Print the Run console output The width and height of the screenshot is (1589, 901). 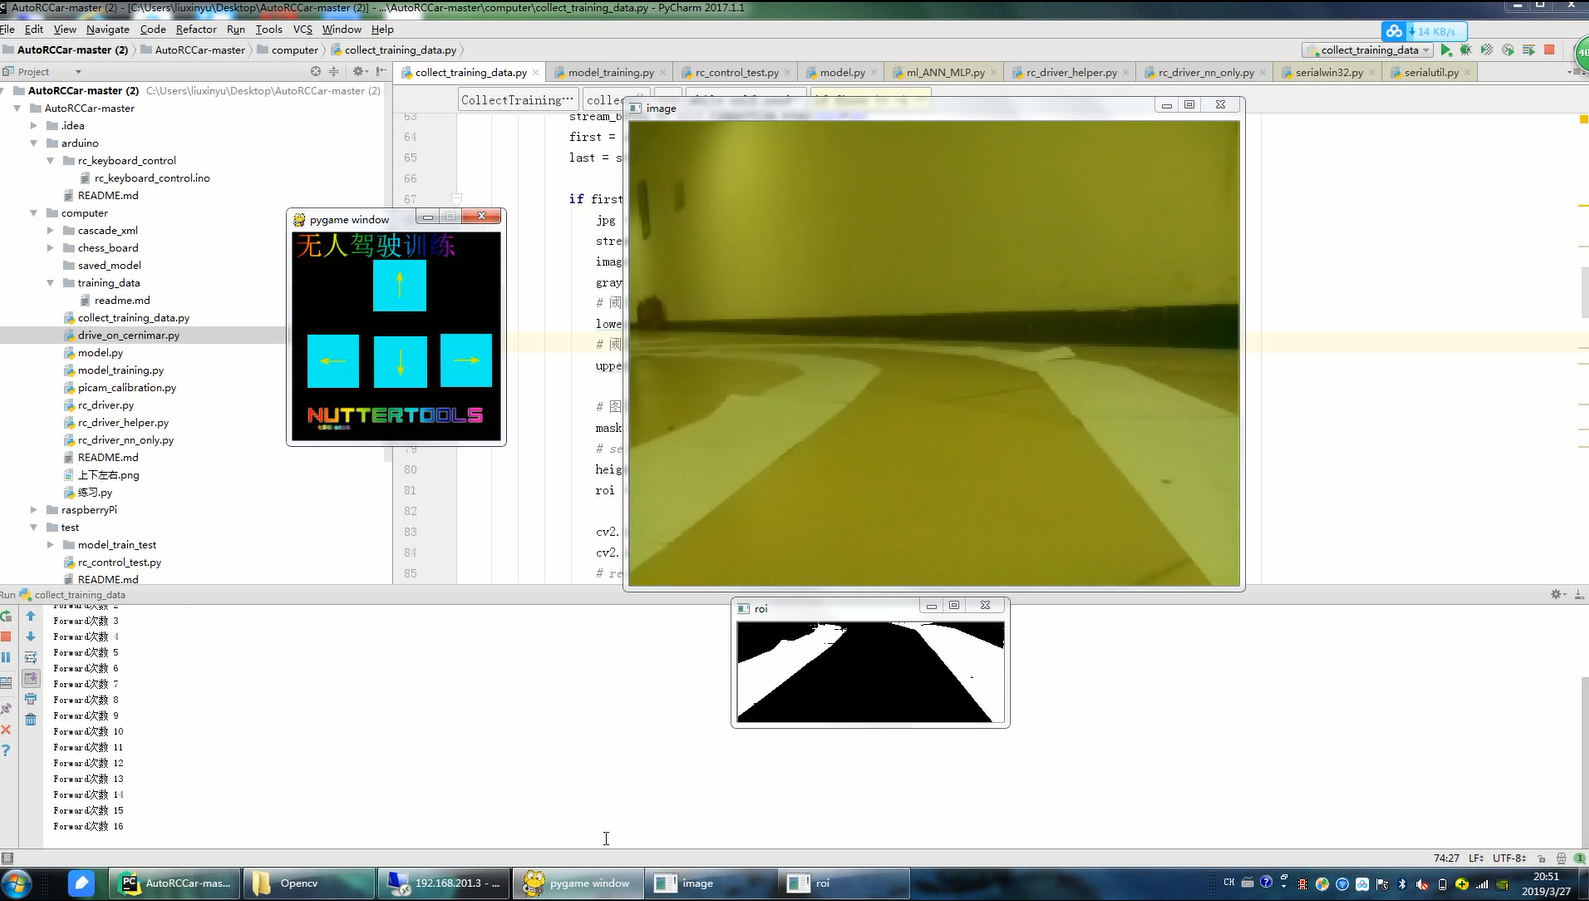[x=30, y=699]
